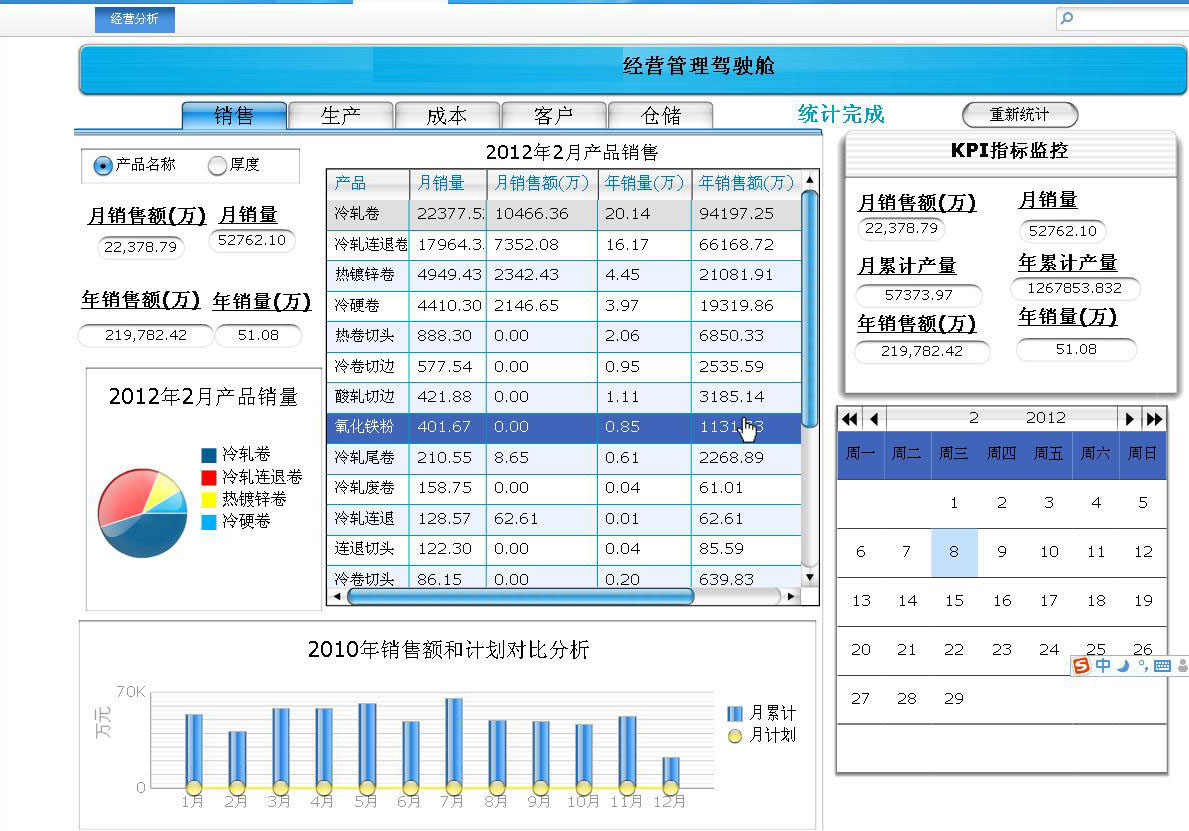
Task: Advance the calendar to the next month
Action: pyautogui.click(x=1129, y=418)
